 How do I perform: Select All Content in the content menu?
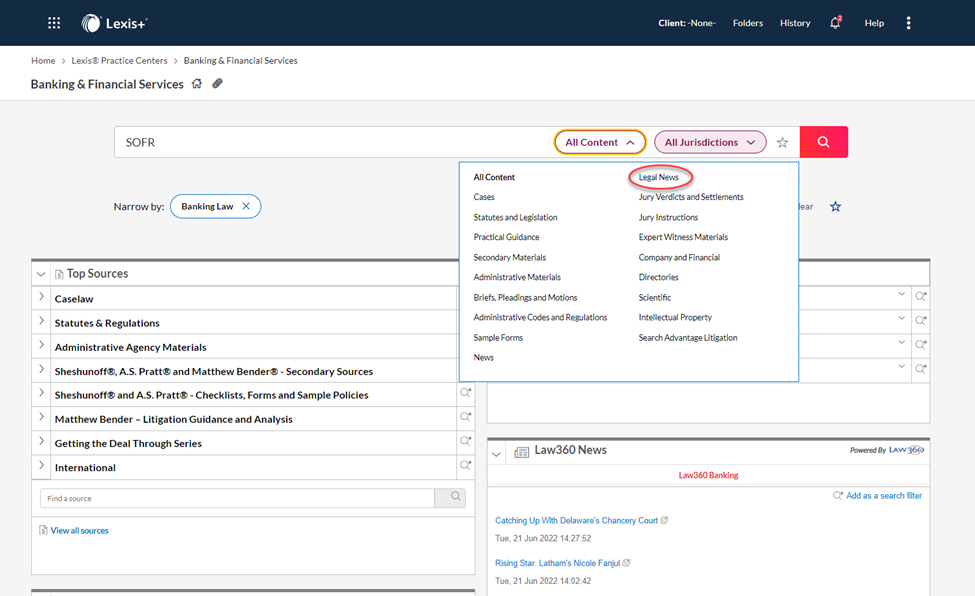(494, 177)
